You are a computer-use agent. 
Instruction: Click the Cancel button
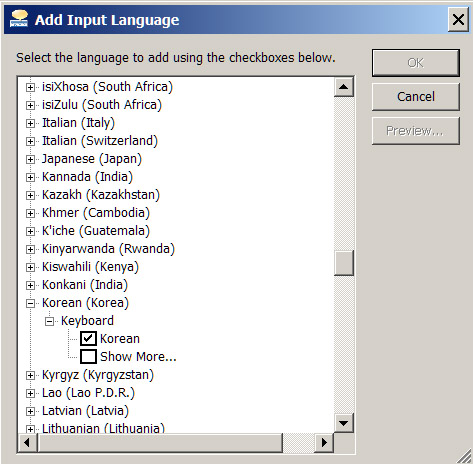tap(416, 97)
